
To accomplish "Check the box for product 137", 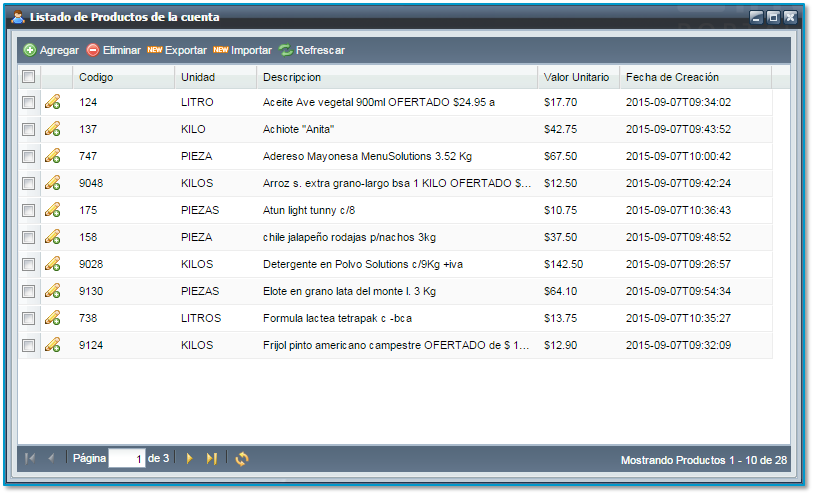I will pyautogui.click(x=29, y=129).
